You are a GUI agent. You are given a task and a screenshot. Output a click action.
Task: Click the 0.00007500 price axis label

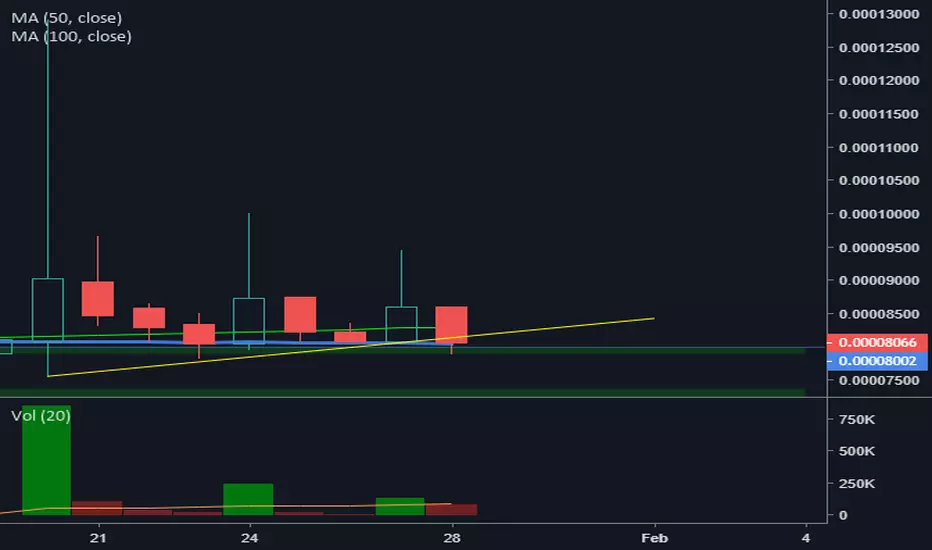point(879,381)
